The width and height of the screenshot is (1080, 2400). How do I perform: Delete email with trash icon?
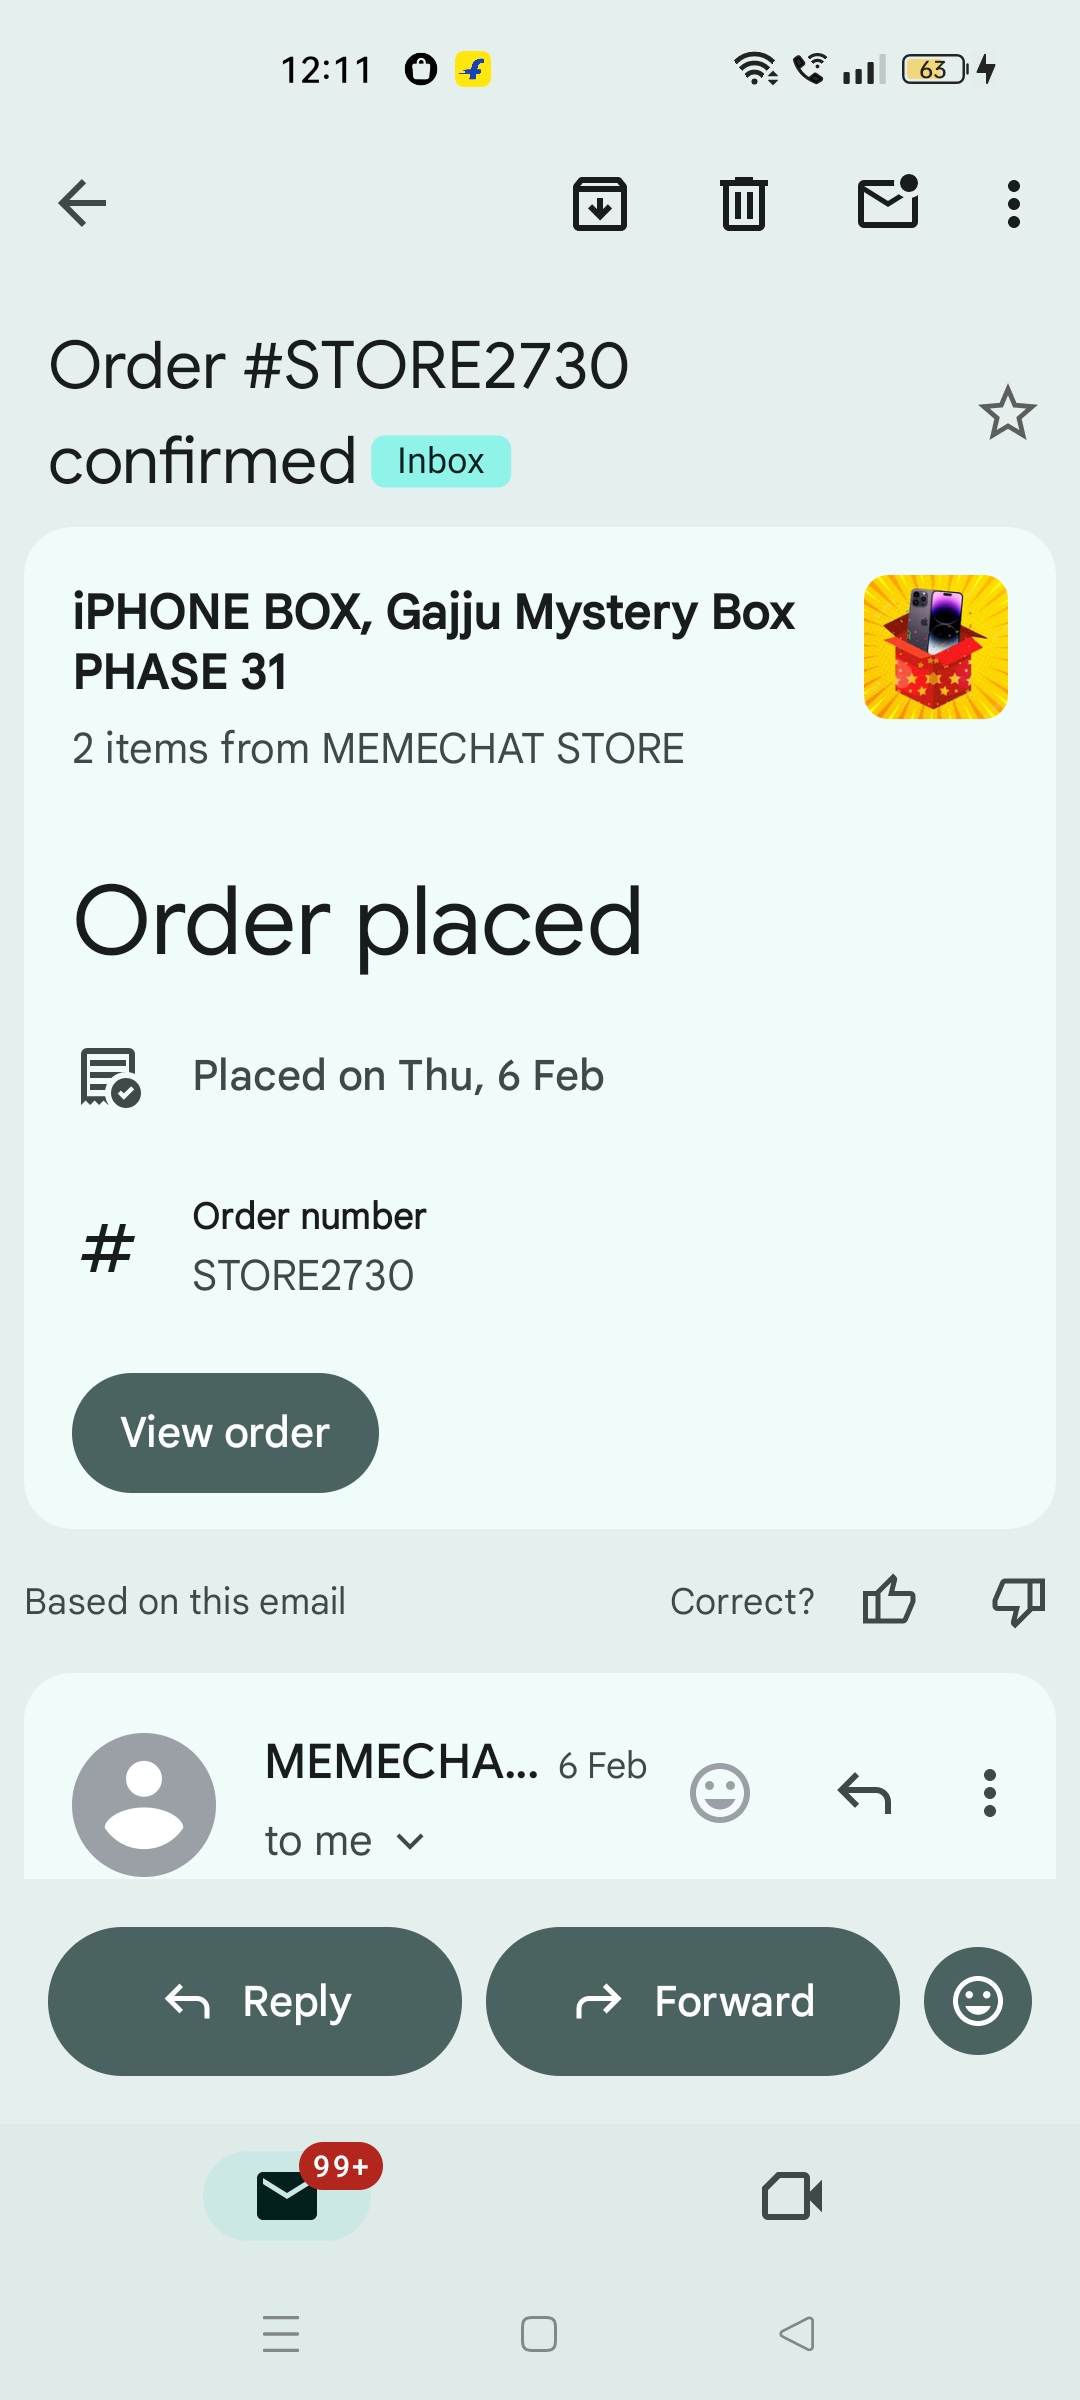point(744,204)
